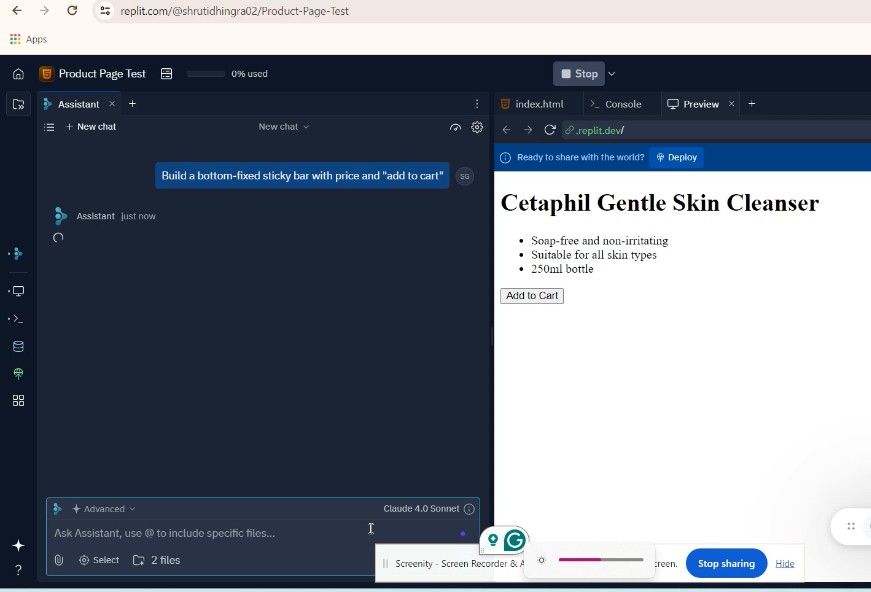The width and height of the screenshot is (871, 592).
Task: Click 'Suitable for all skin types' text
Action: click(x=593, y=255)
